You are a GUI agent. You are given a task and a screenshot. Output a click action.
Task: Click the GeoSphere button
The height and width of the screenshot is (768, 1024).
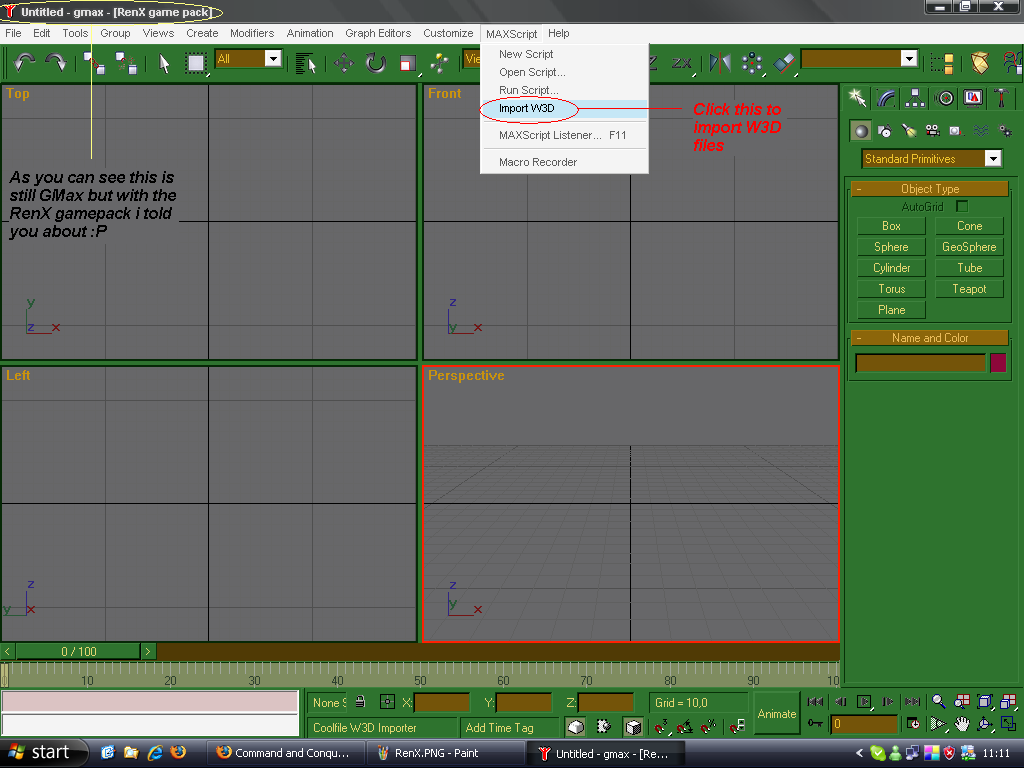coord(969,247)
